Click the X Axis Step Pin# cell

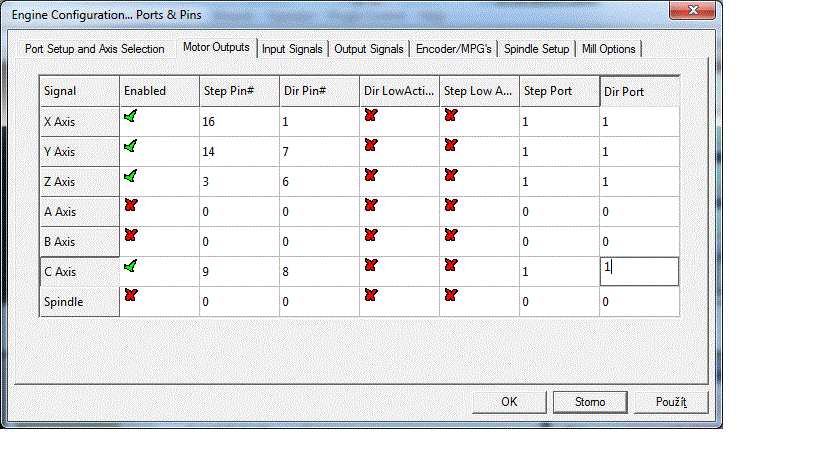(x=238, y=121)
